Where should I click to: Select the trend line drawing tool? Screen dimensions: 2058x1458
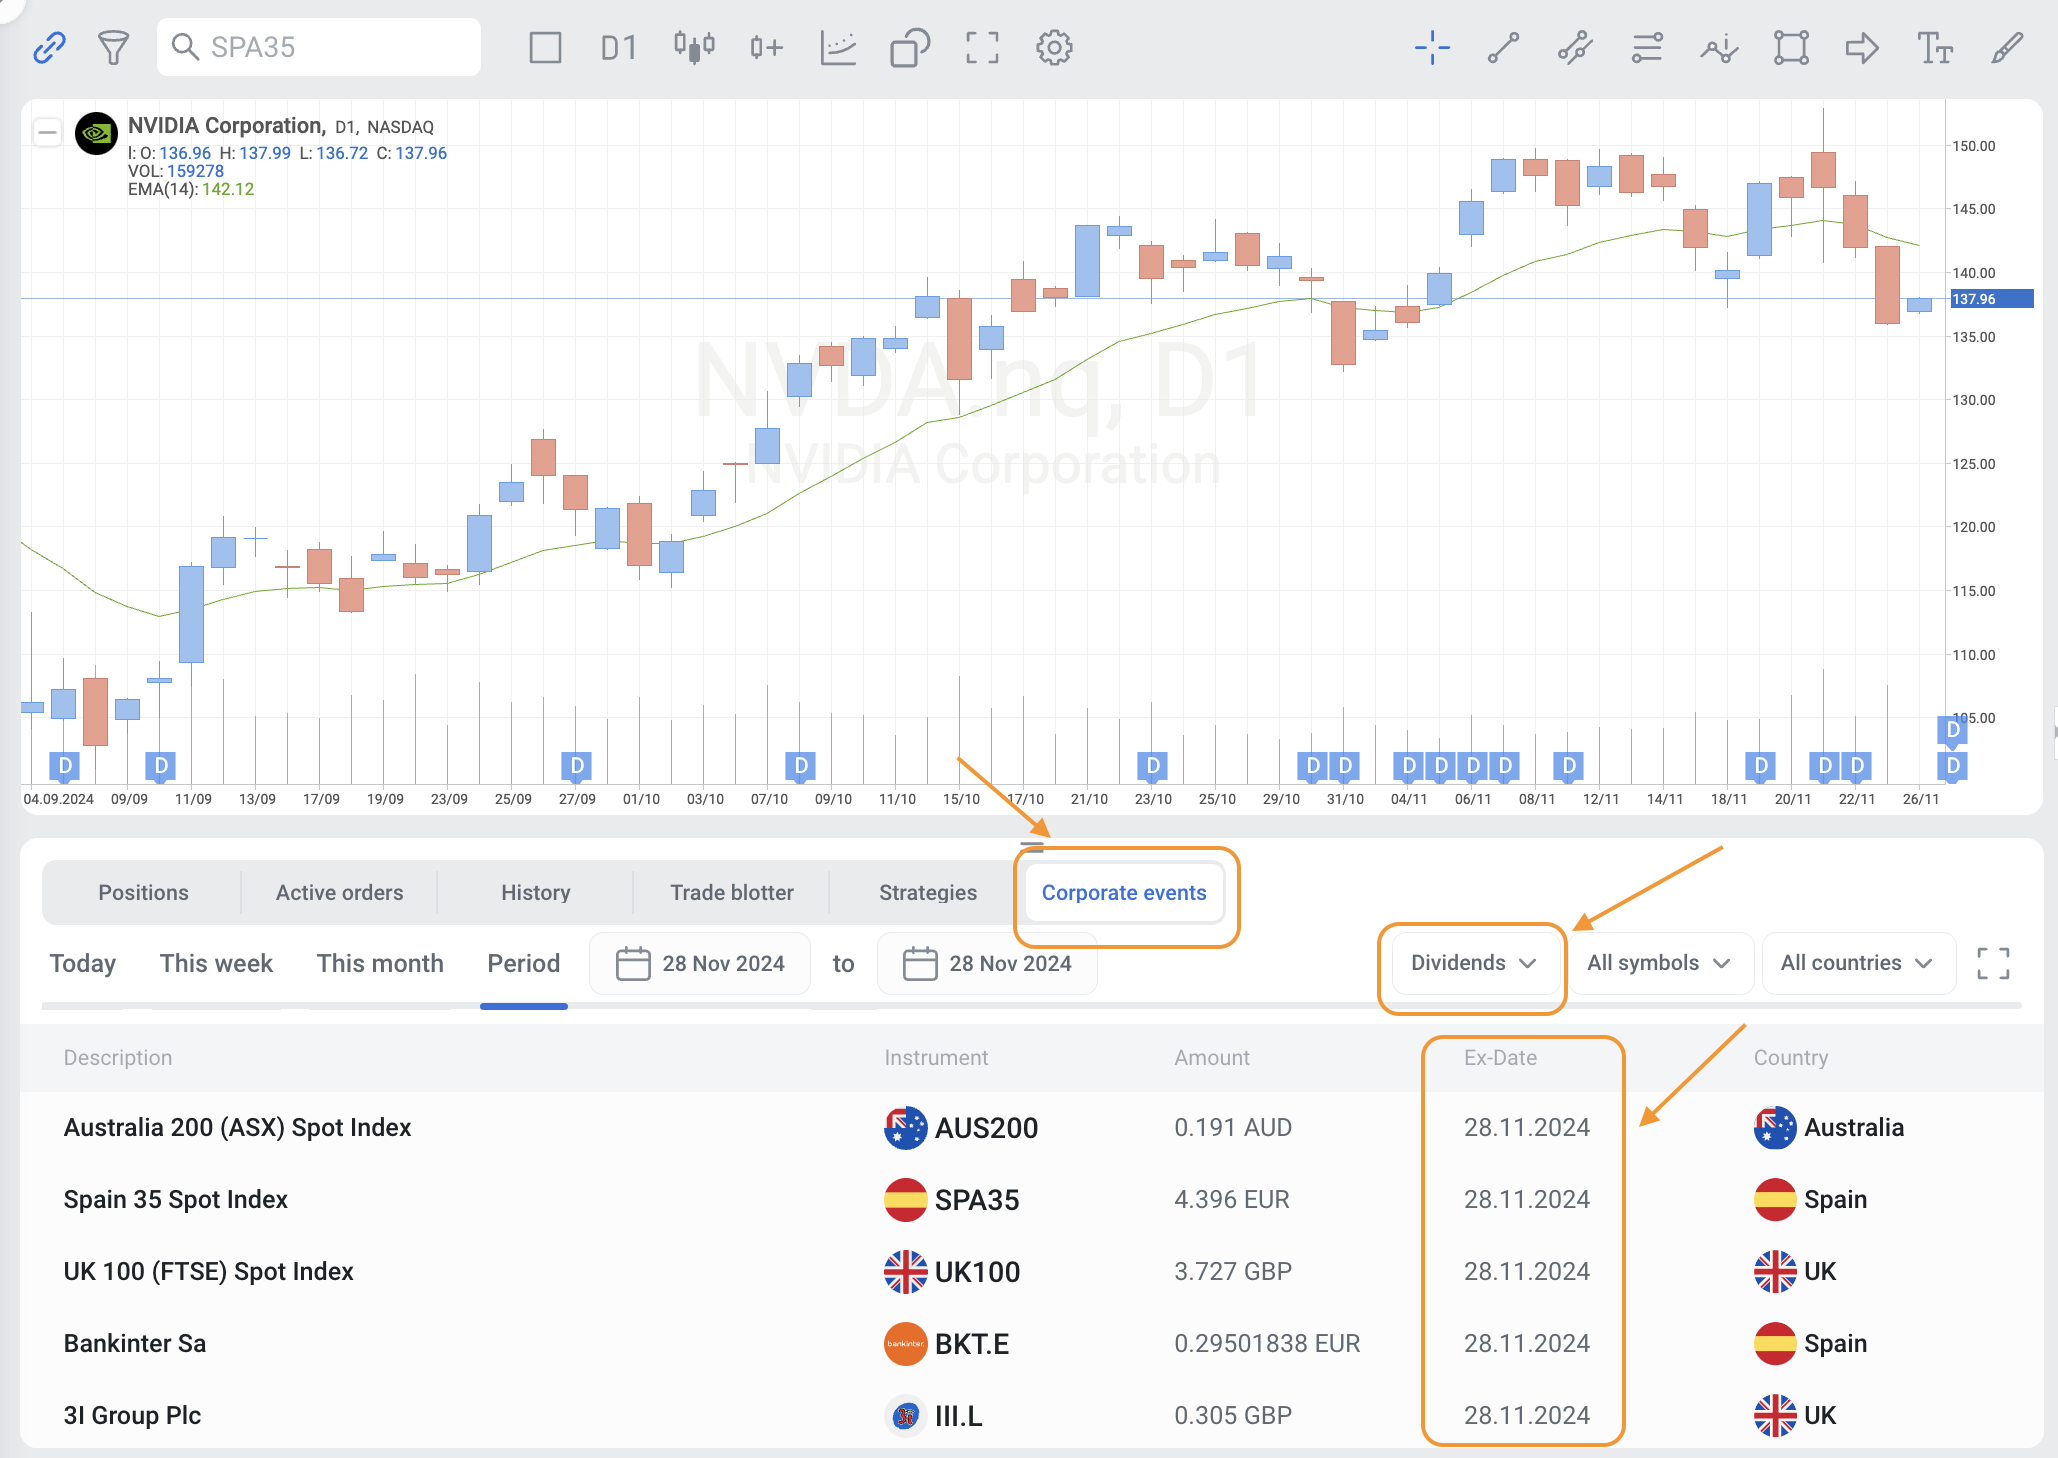coord(1503,47)
